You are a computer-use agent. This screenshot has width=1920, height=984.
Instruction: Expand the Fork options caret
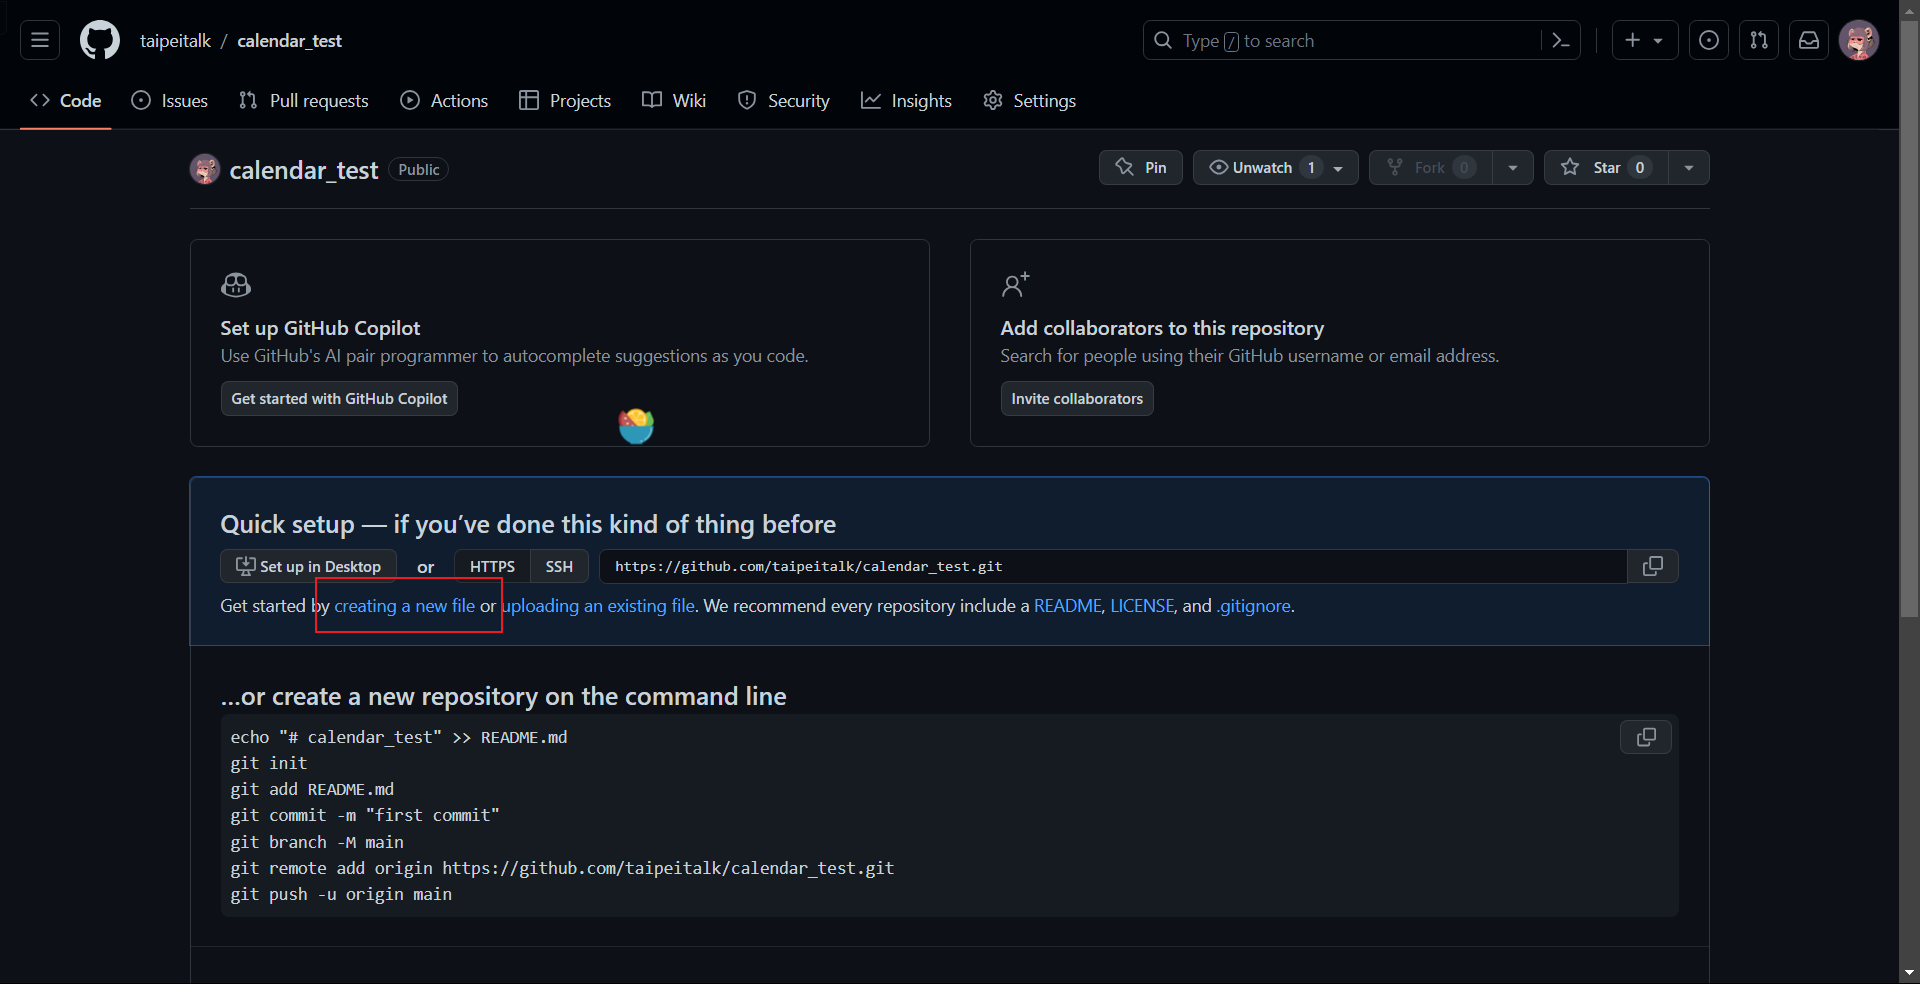coord(1513,168)
